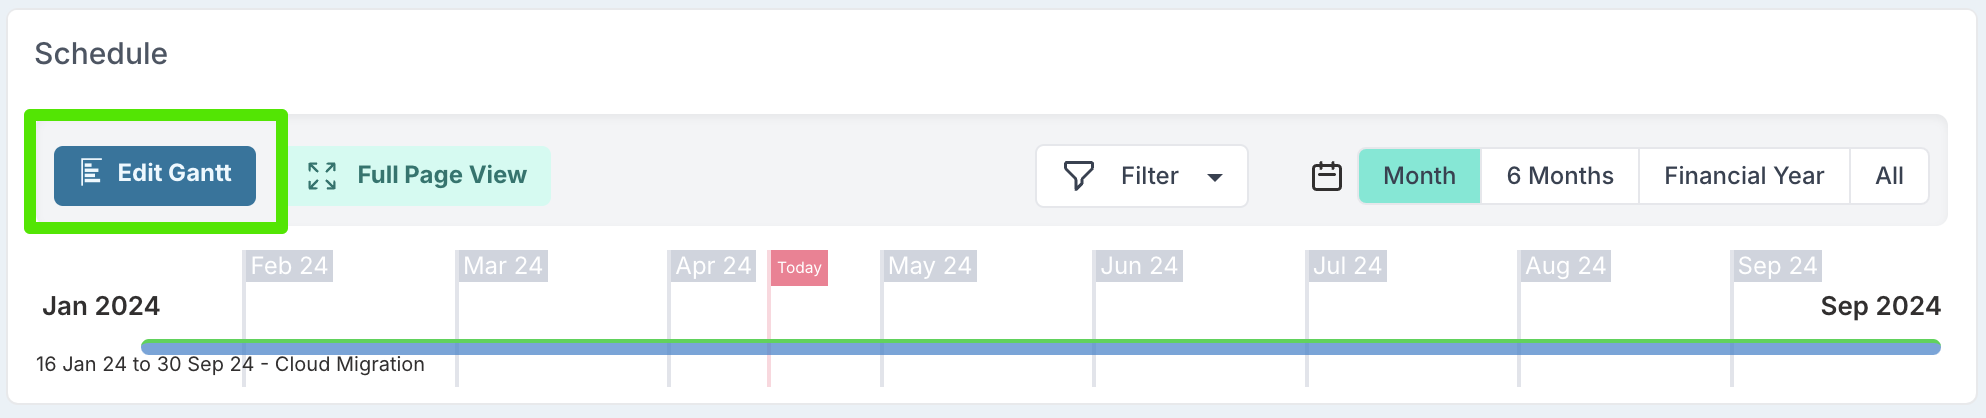Screen dimensions: 1986x418
Task: Expand the Filter dropdown arrow
Action: tap(1215, 177)
